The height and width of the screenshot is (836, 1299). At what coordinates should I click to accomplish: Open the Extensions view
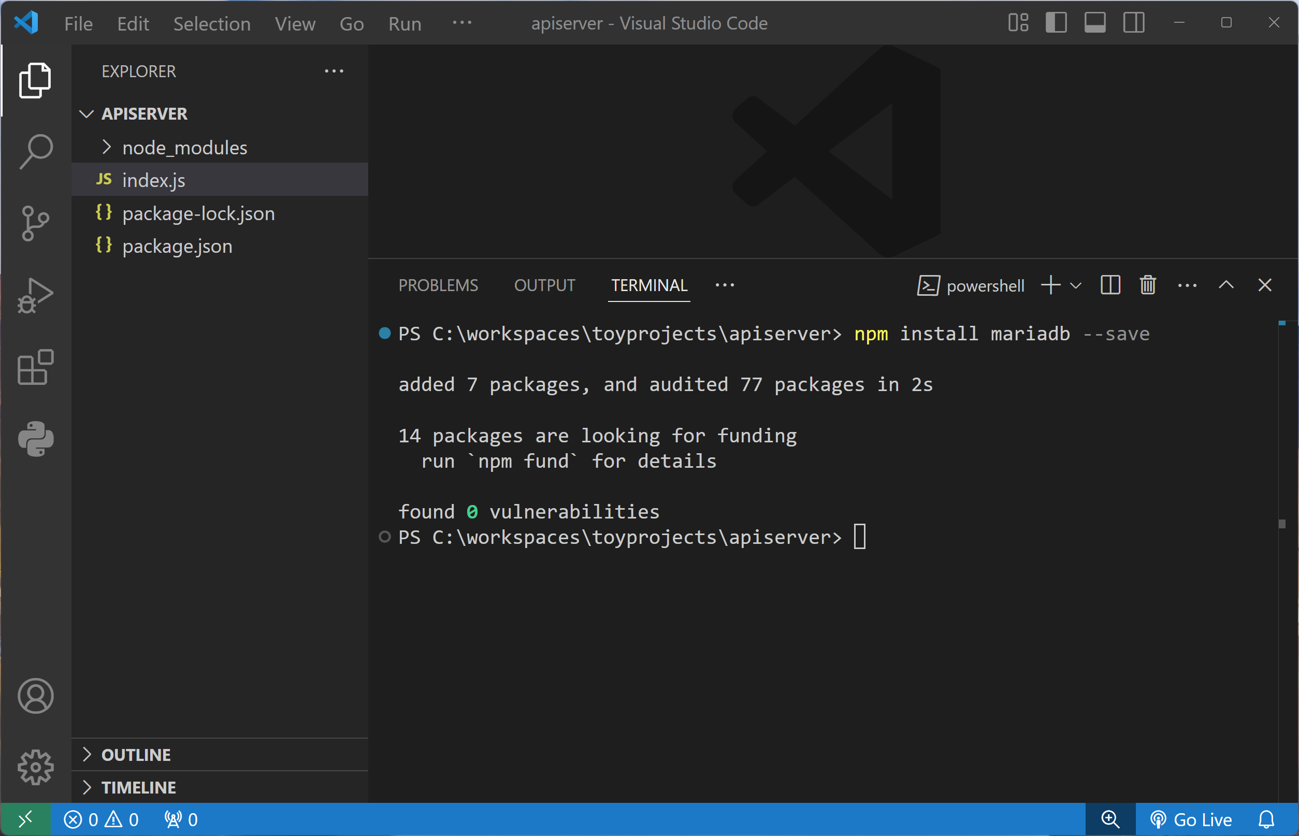click(x=35, y=367)
